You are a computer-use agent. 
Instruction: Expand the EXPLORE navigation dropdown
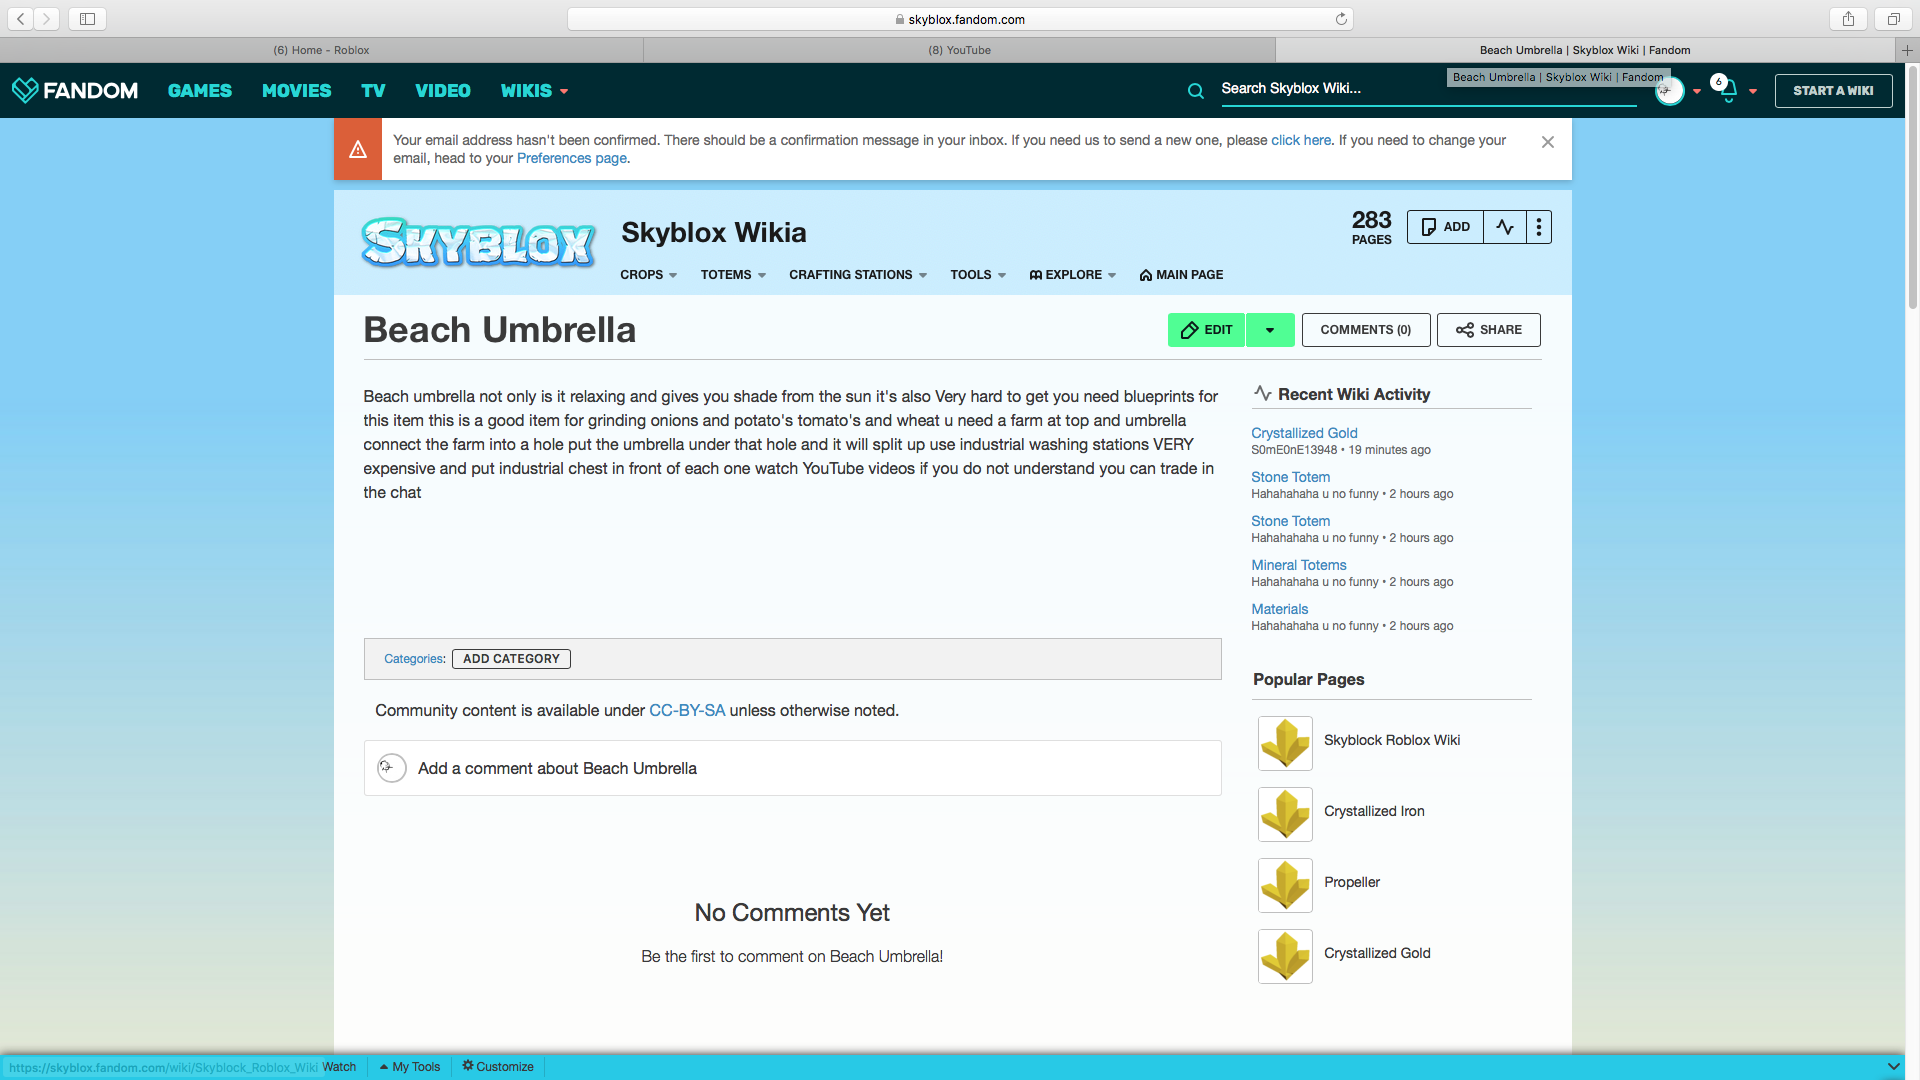[x=1072, y=275]
